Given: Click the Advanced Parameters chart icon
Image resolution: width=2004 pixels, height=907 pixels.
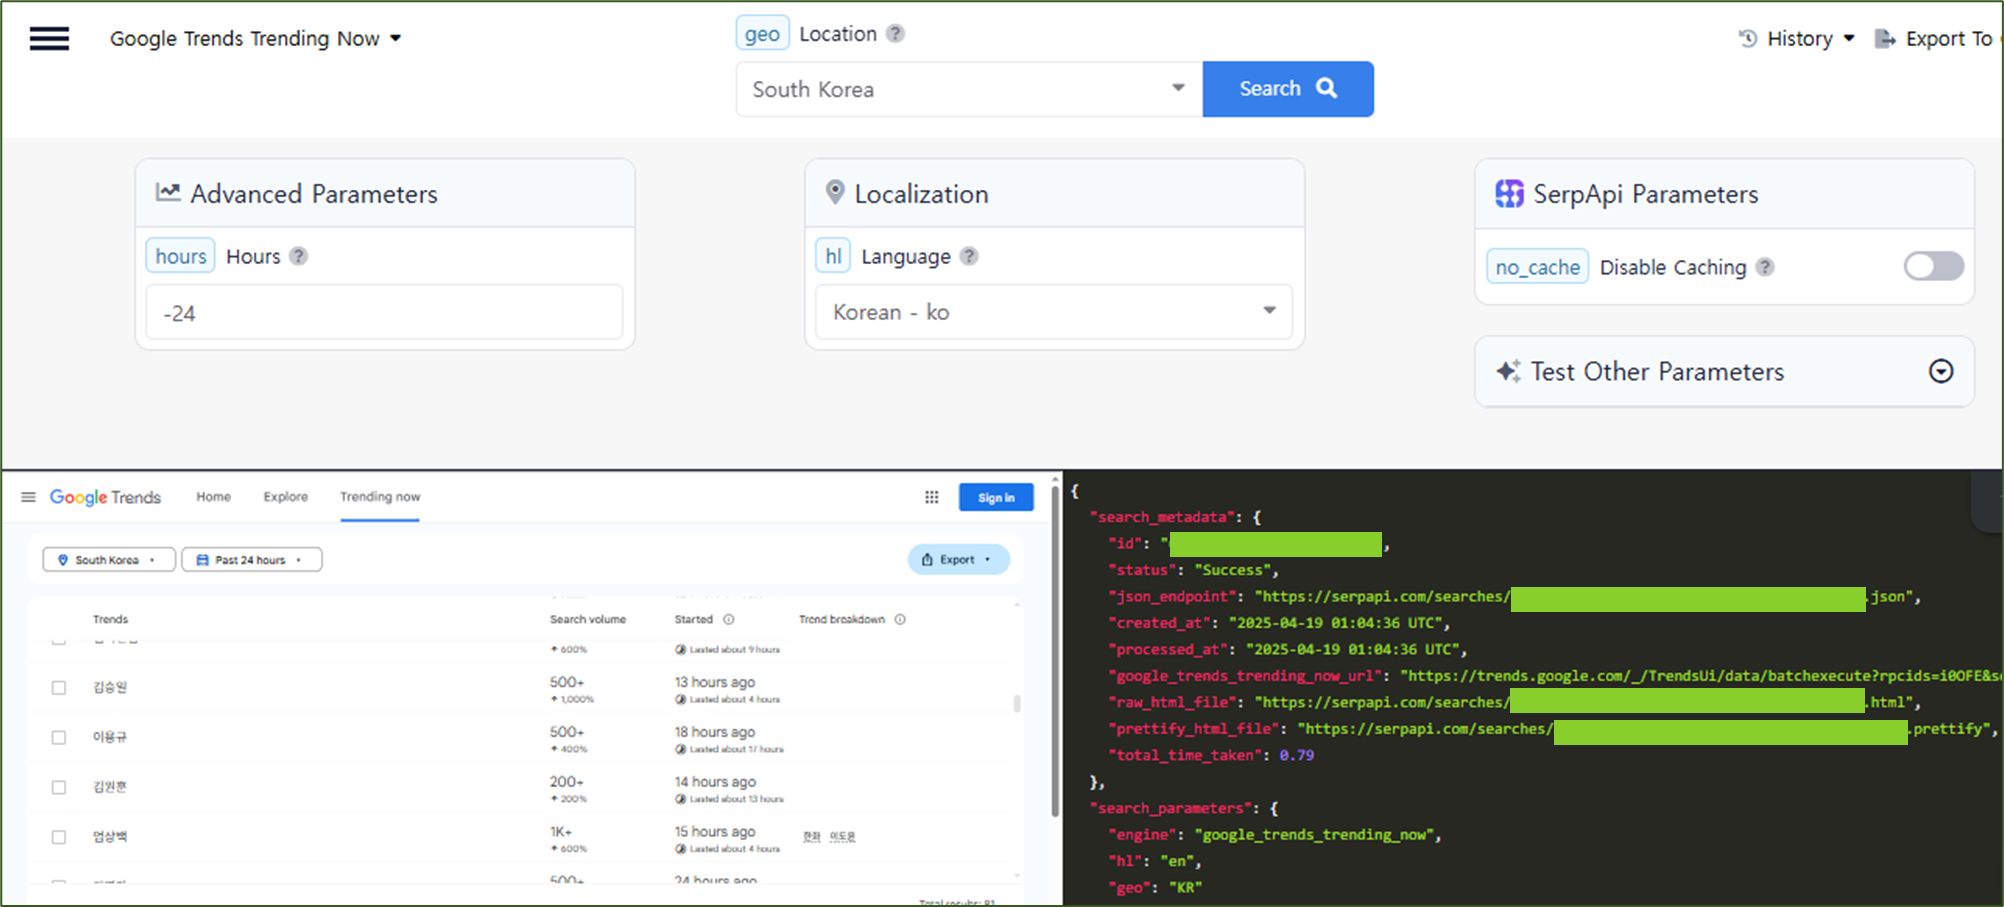Looking at the screenshot, I should [168, 192].
